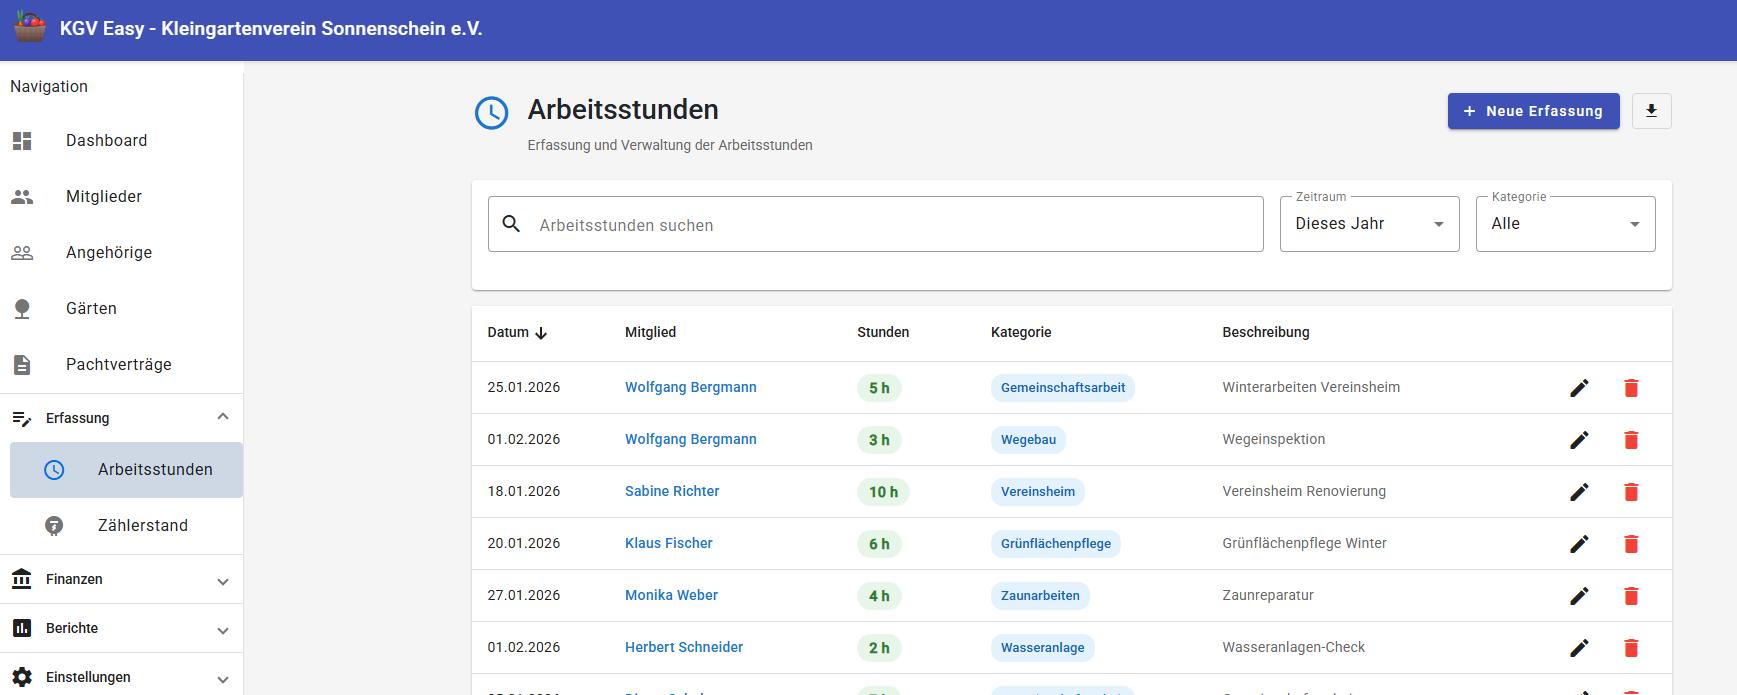1737x695 pixels.
Task: Open the Kategorie filter dropdown
Action: (x=1565, y=224)
